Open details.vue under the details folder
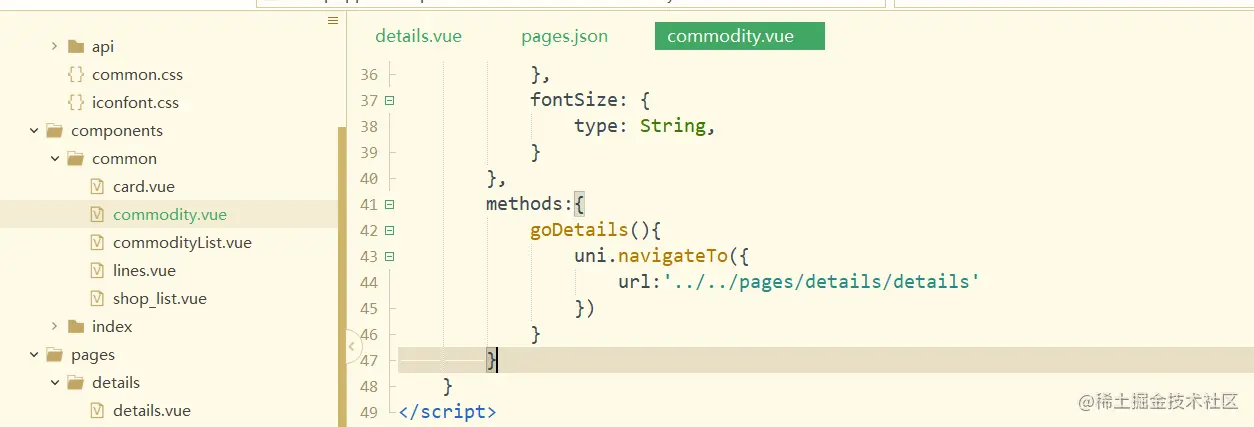This screenshot has width=1254, height=427. click(x=152, y=411)
